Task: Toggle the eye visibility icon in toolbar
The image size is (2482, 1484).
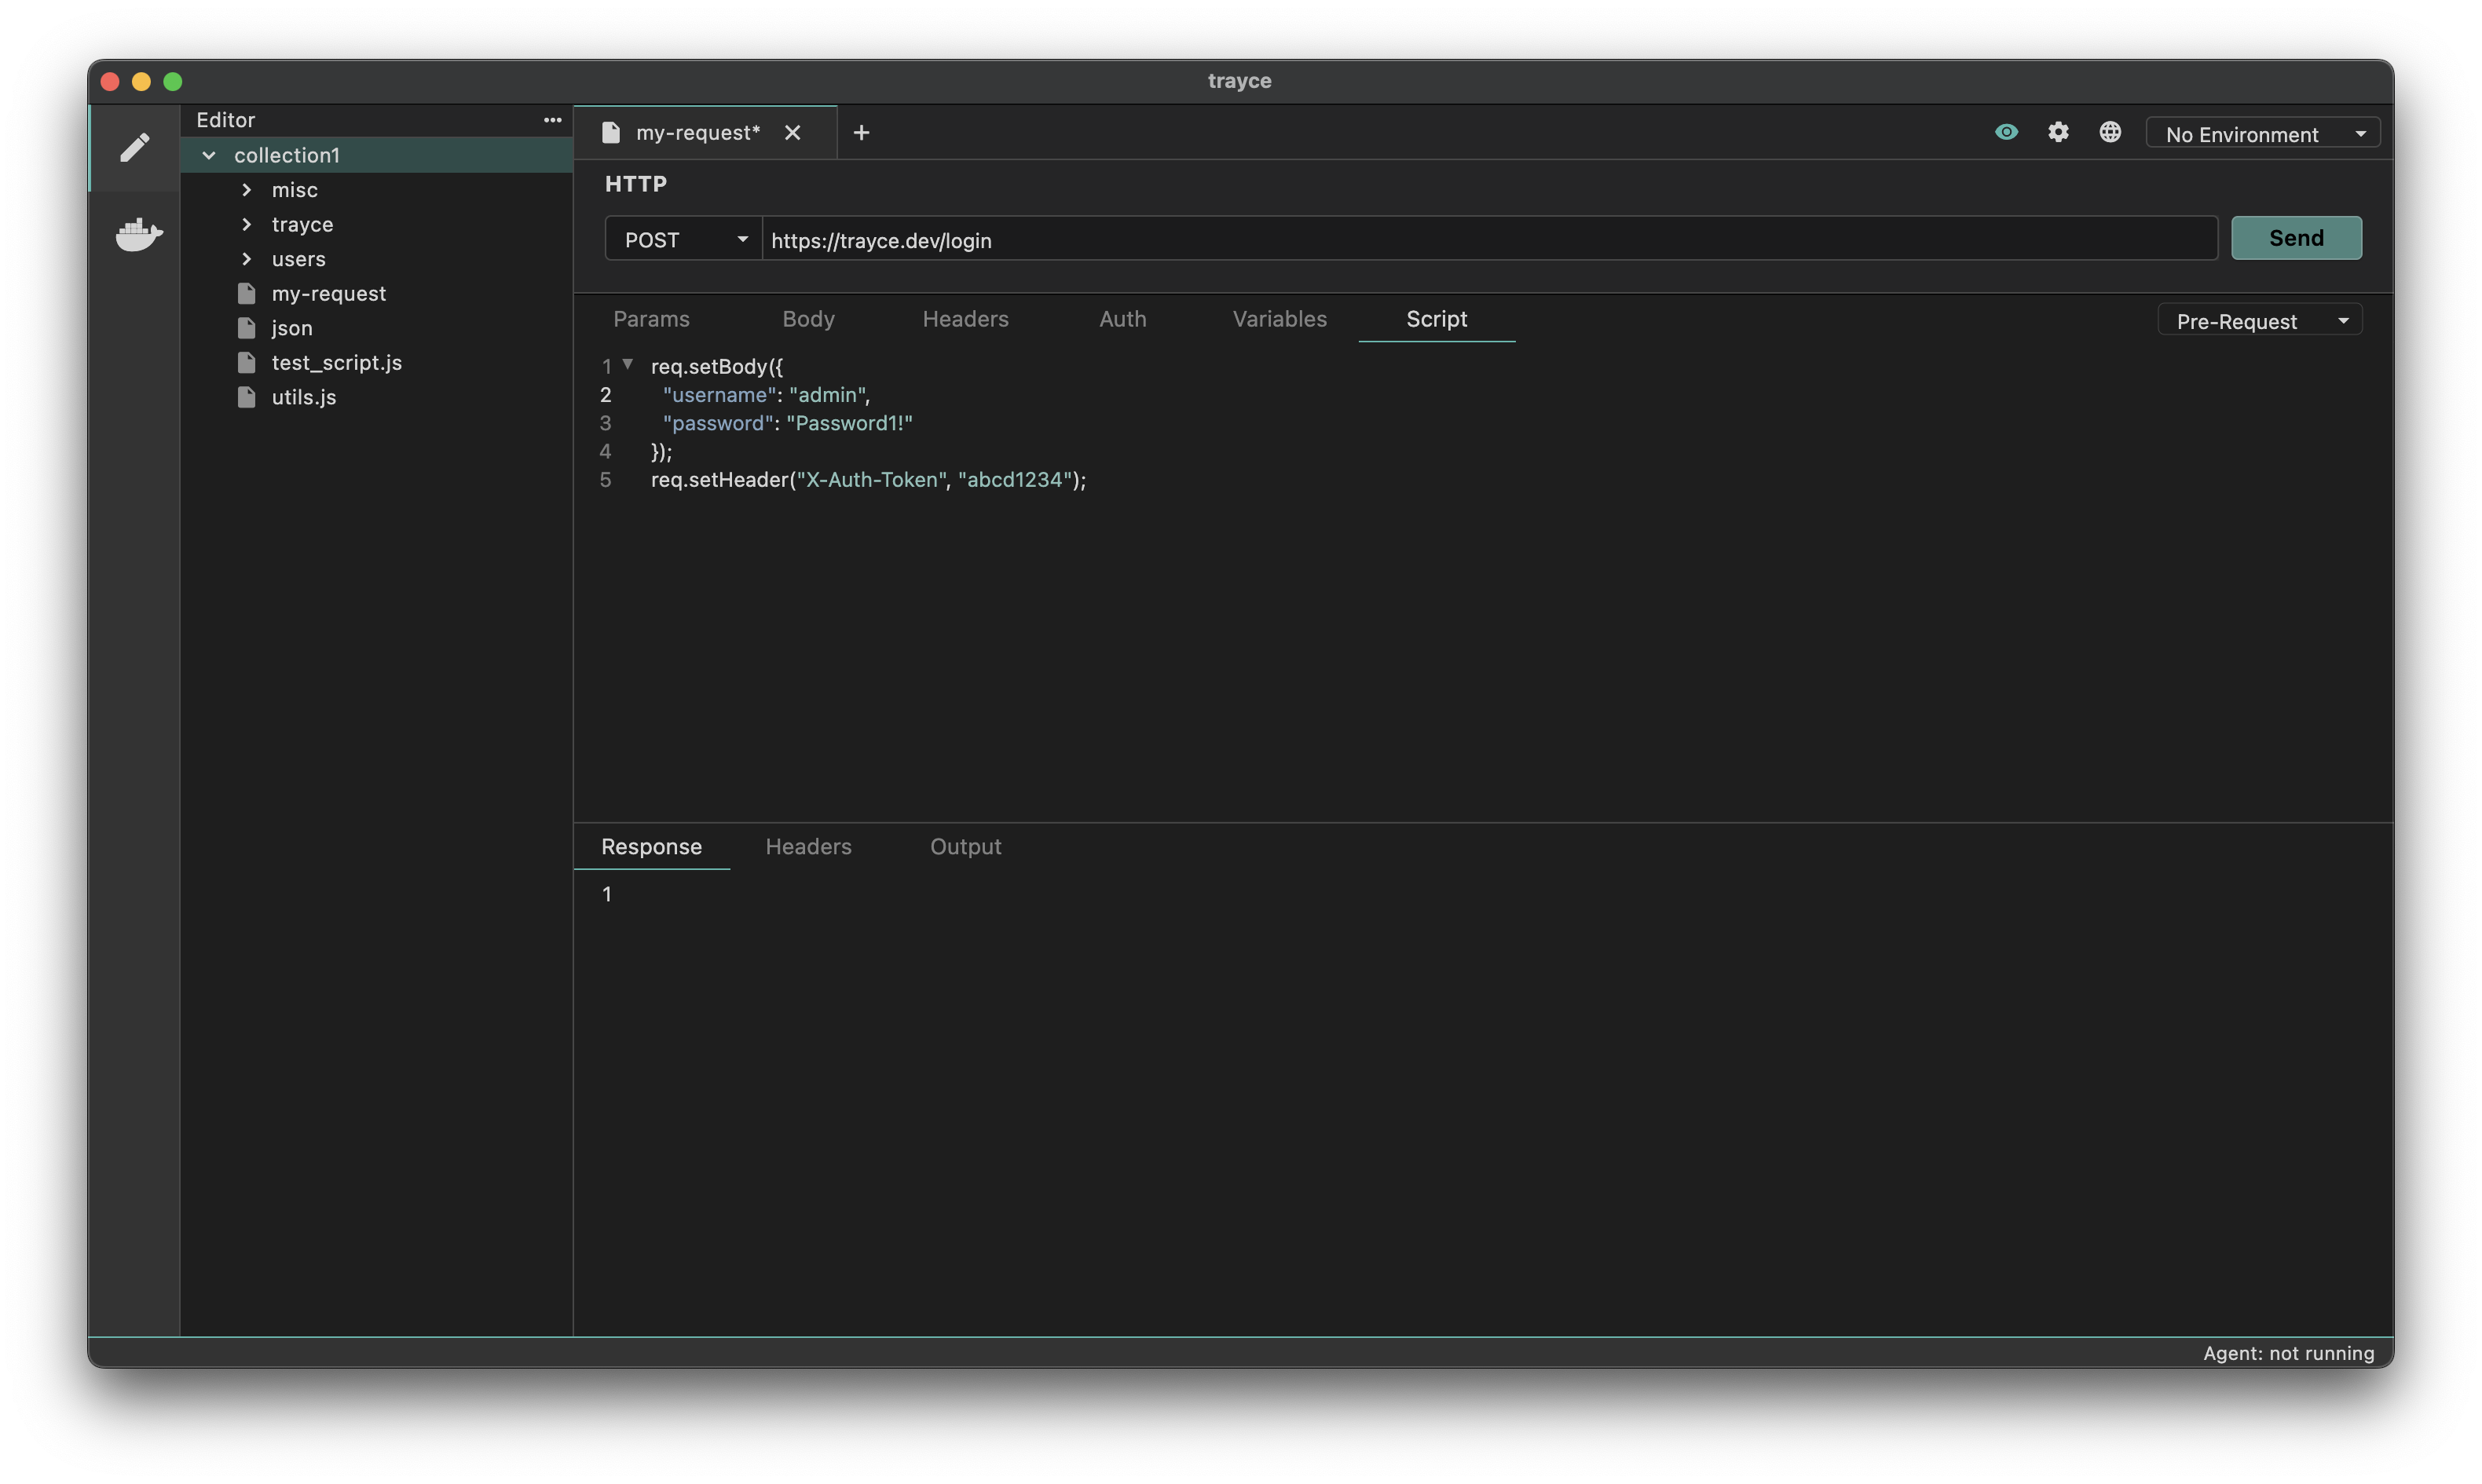Action: [x=2006, y=132]
